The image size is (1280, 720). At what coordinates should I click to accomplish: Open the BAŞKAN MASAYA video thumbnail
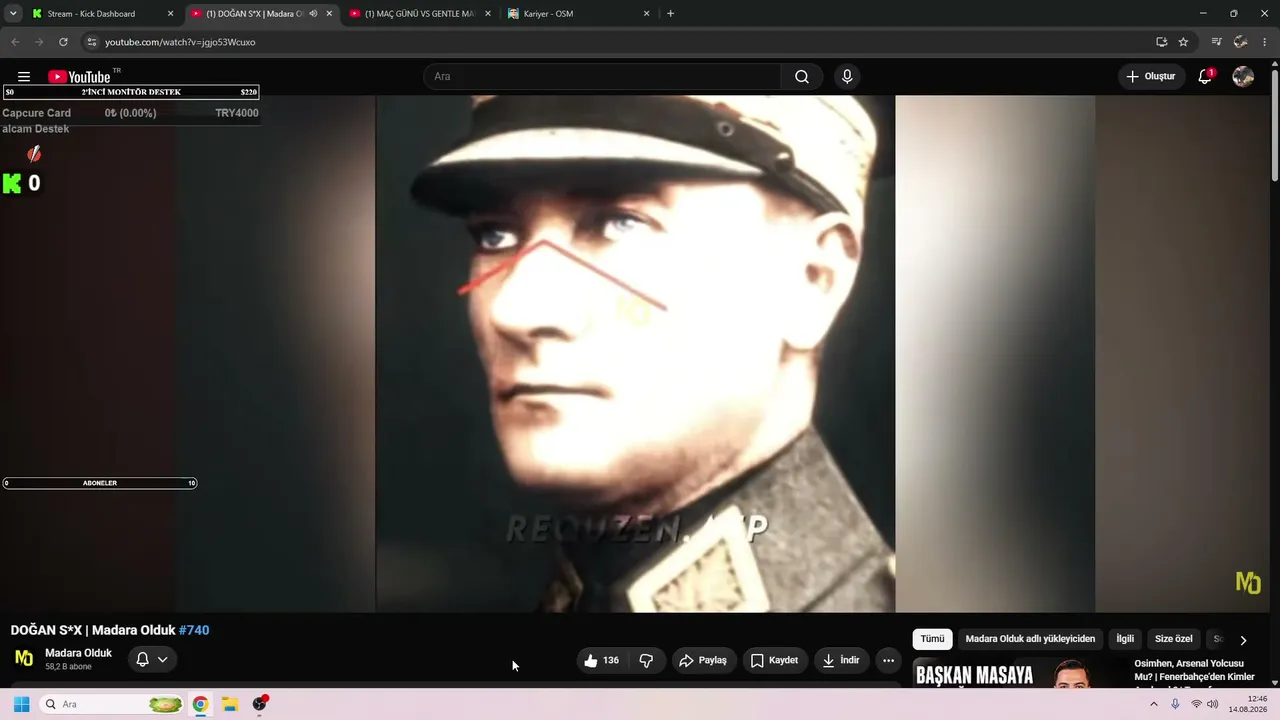1018,674
